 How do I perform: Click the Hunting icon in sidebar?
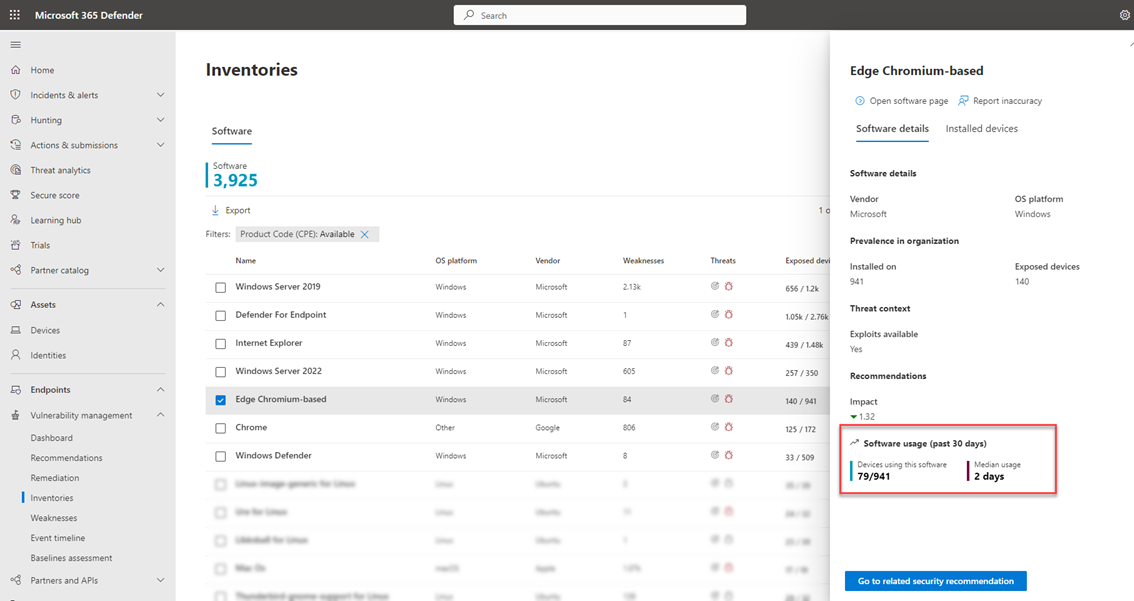click(x=15, y=120)
